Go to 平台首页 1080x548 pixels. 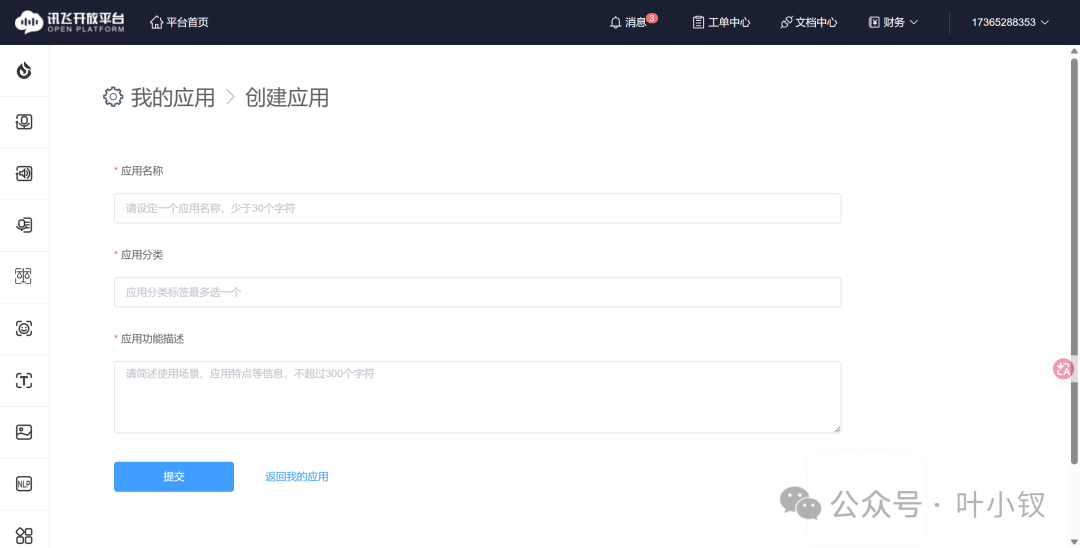[x=179, y=22]
